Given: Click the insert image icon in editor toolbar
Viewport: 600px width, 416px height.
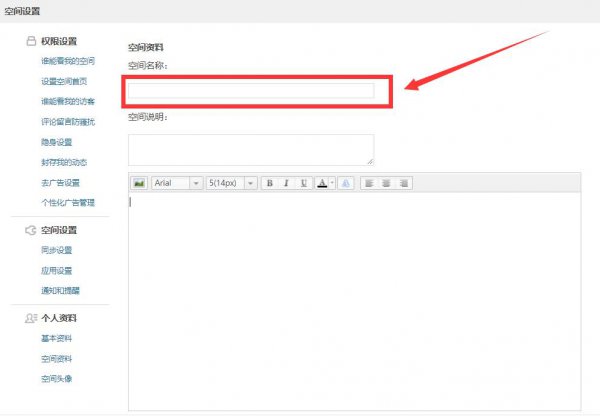Looking at the screenshot, I should pyautogui.click(x=139, y=183).
